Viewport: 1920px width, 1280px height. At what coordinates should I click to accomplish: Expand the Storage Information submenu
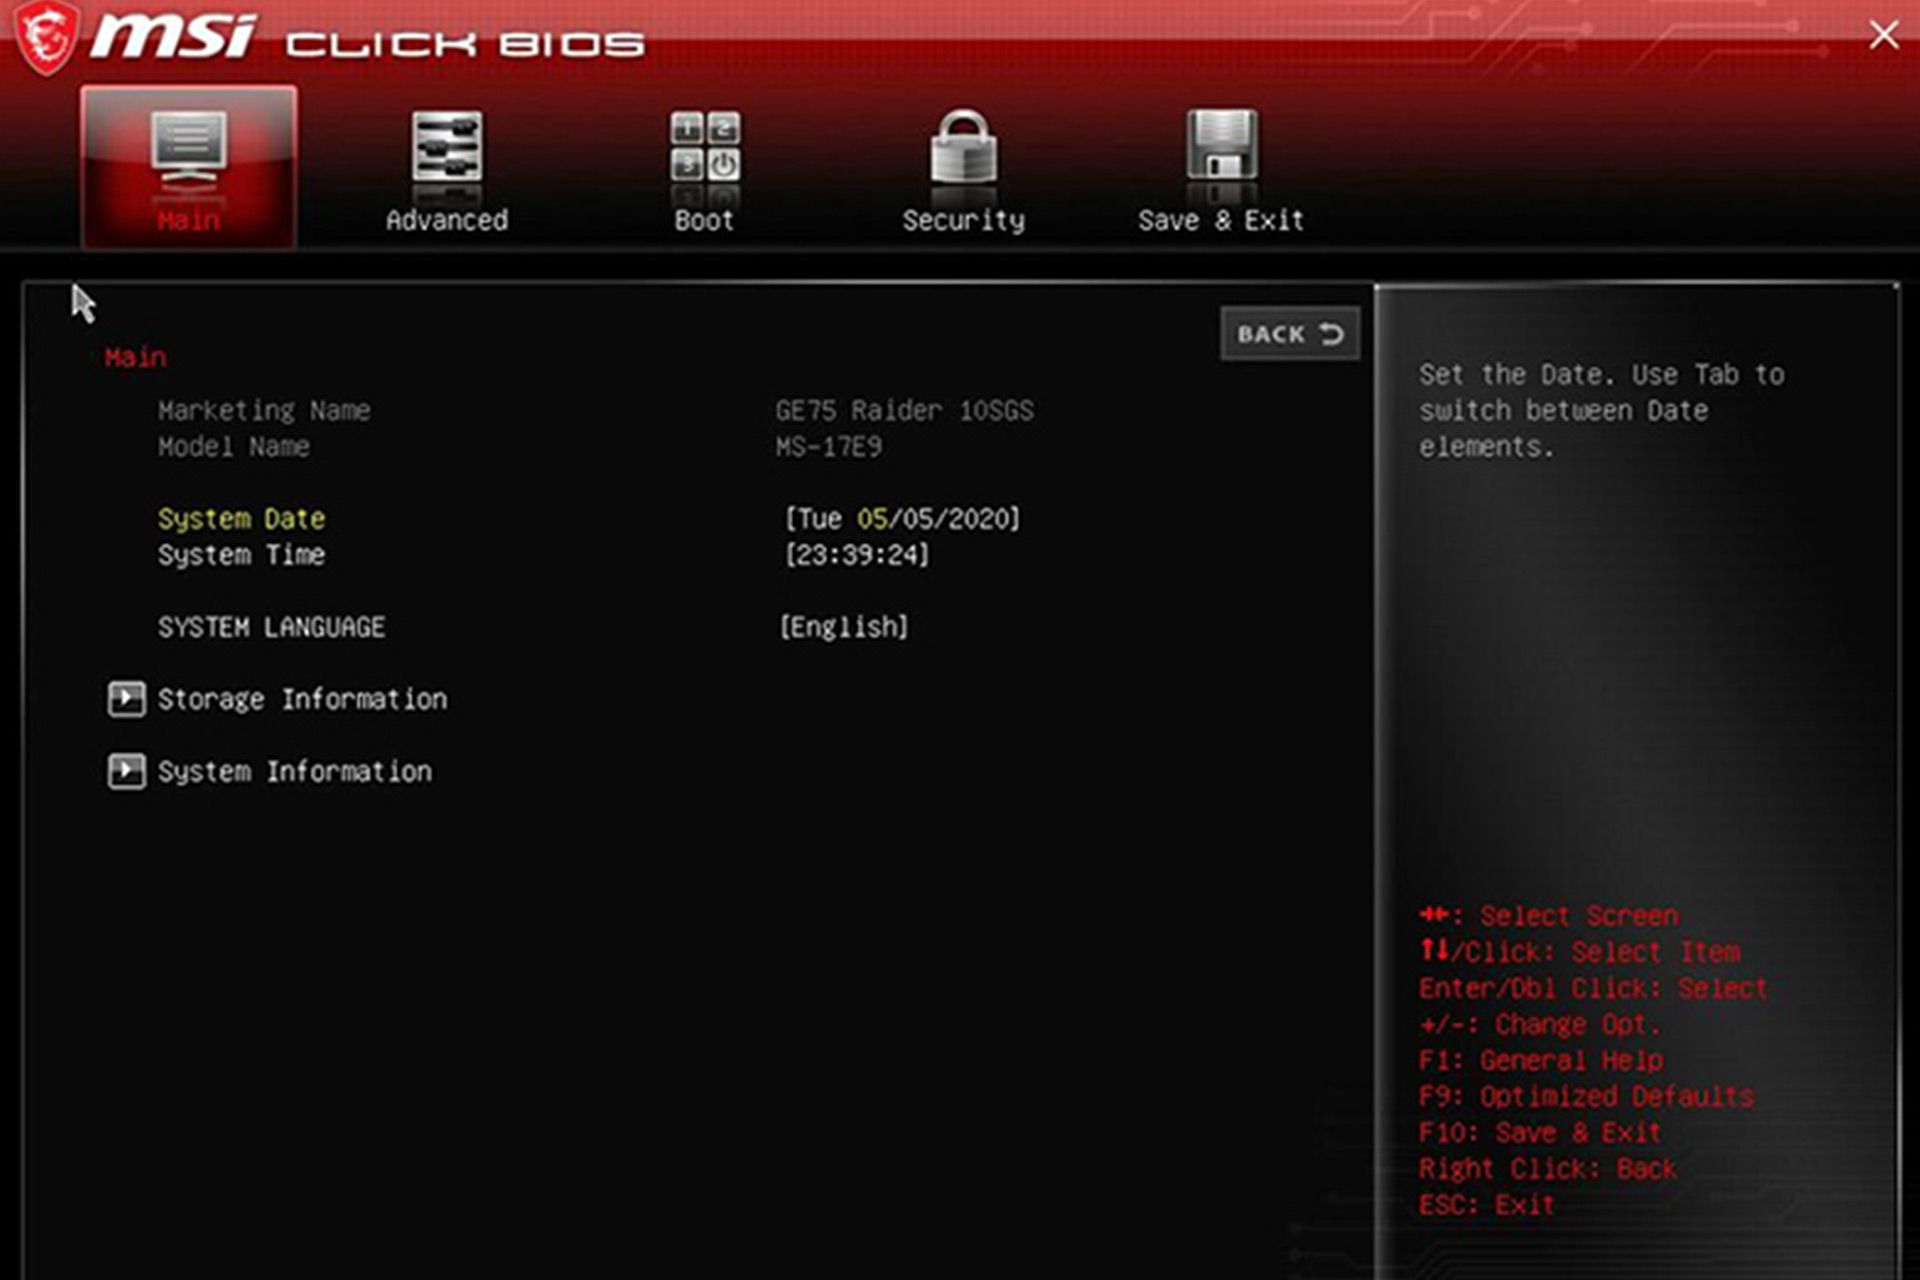(303, 699)
